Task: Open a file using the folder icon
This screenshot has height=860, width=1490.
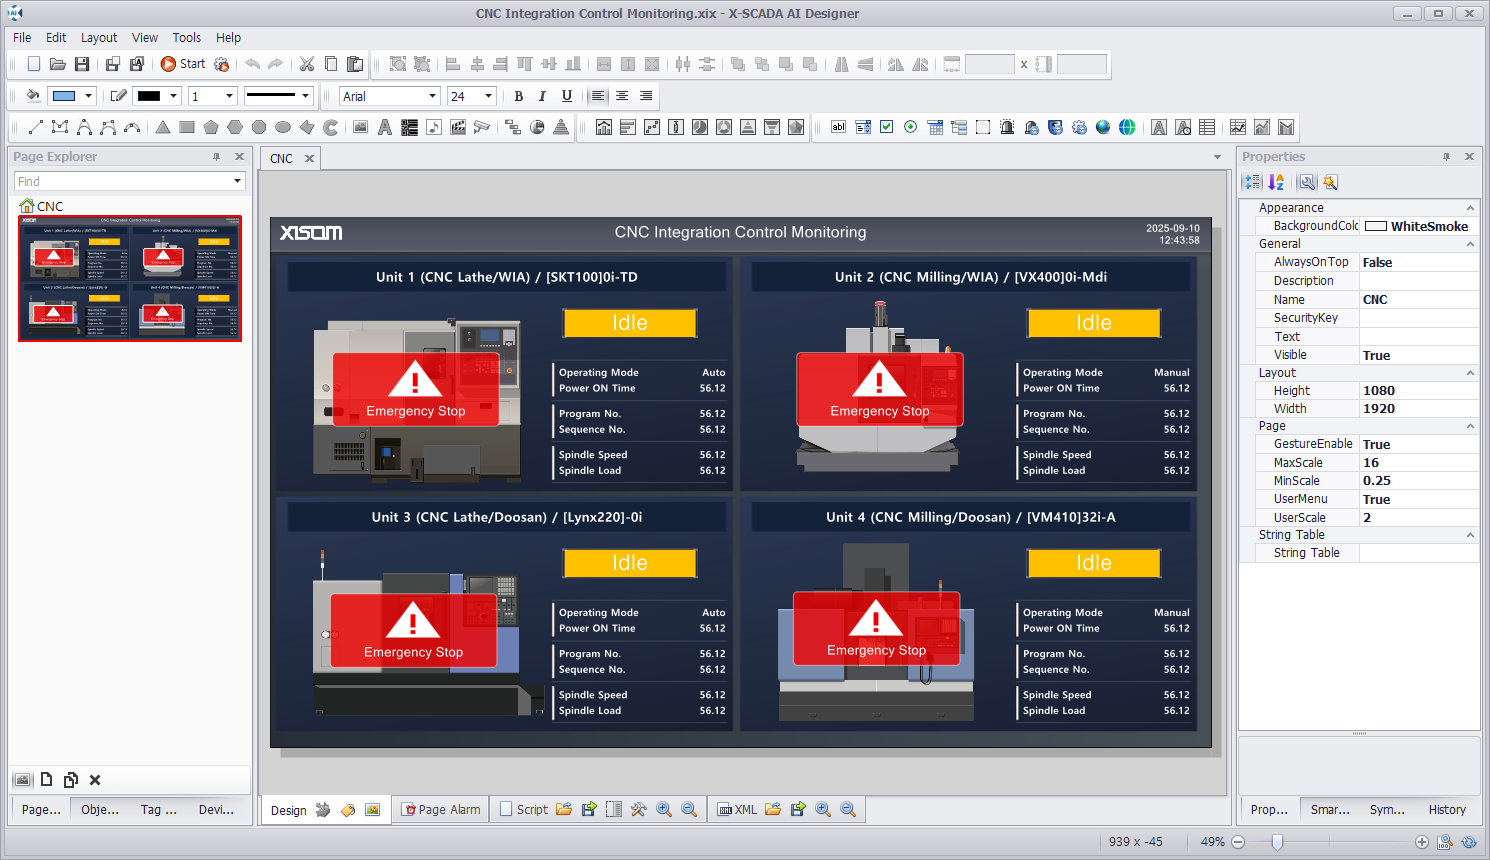Action: [58, 64]
